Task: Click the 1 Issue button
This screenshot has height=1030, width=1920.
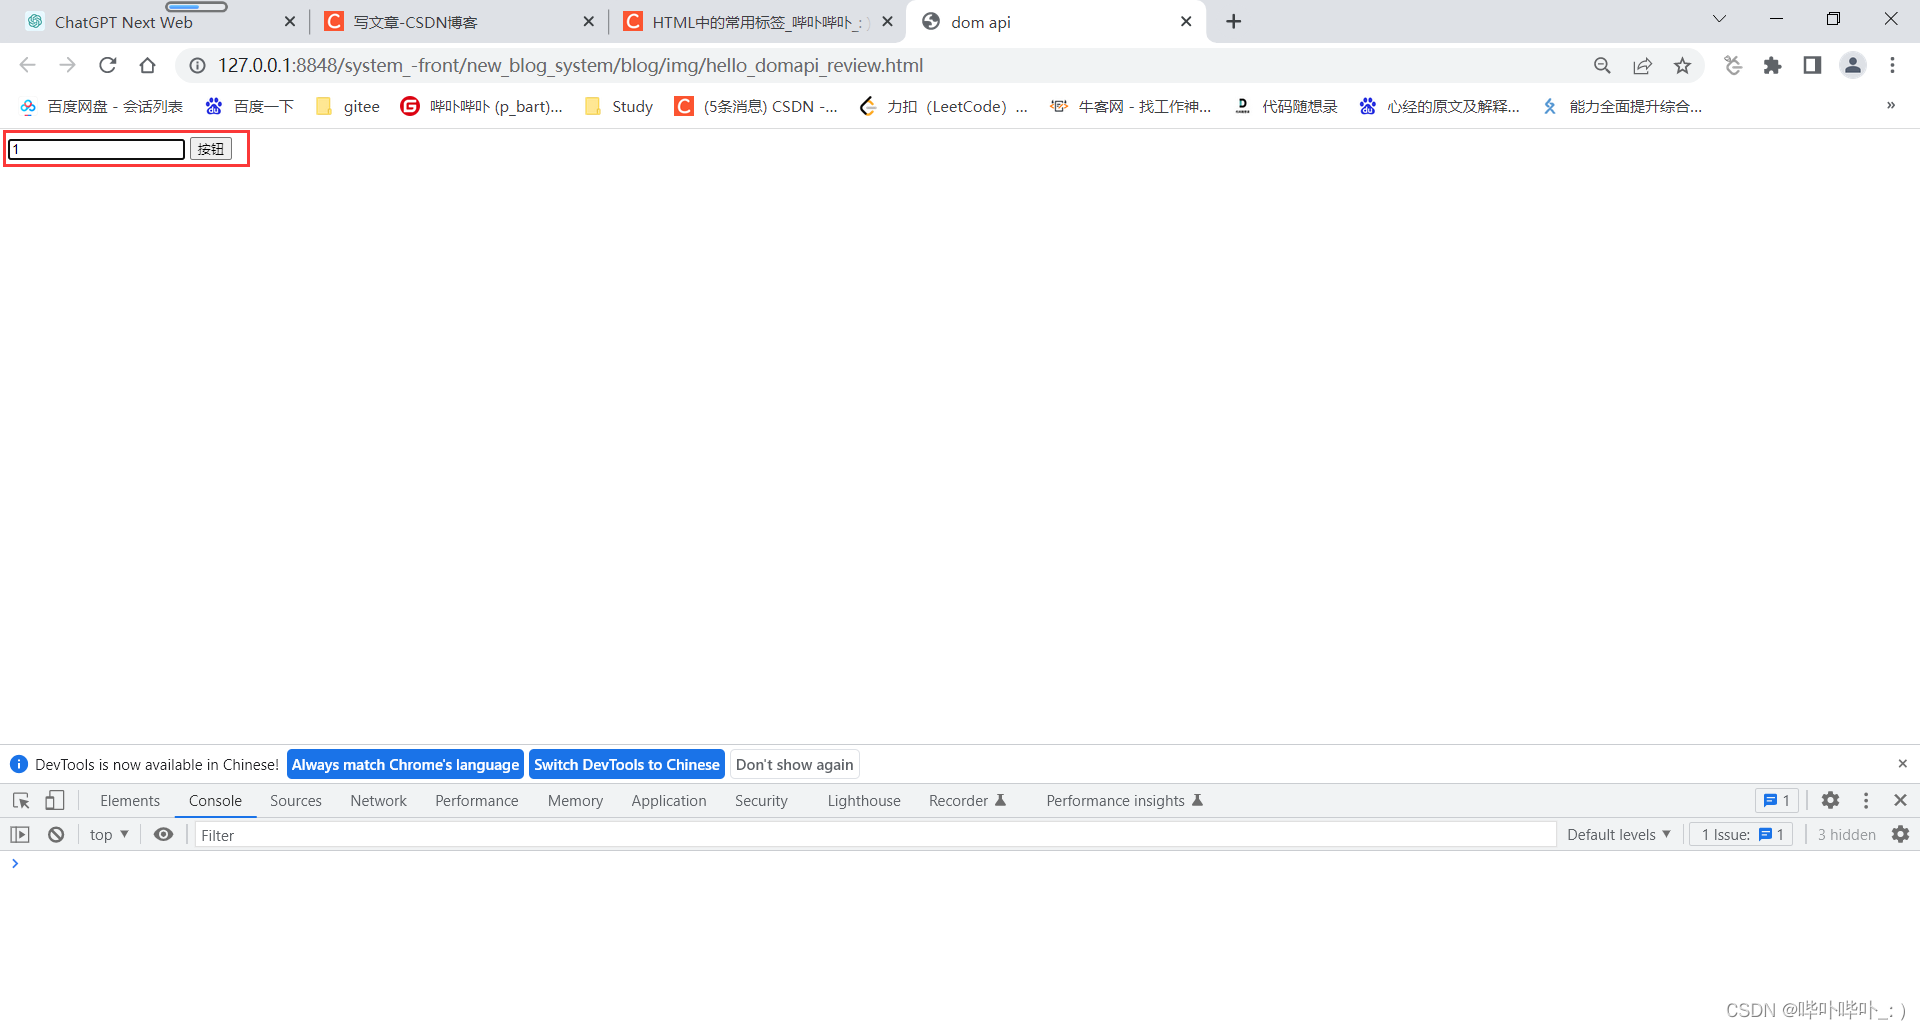Action: pos(1741,834)
